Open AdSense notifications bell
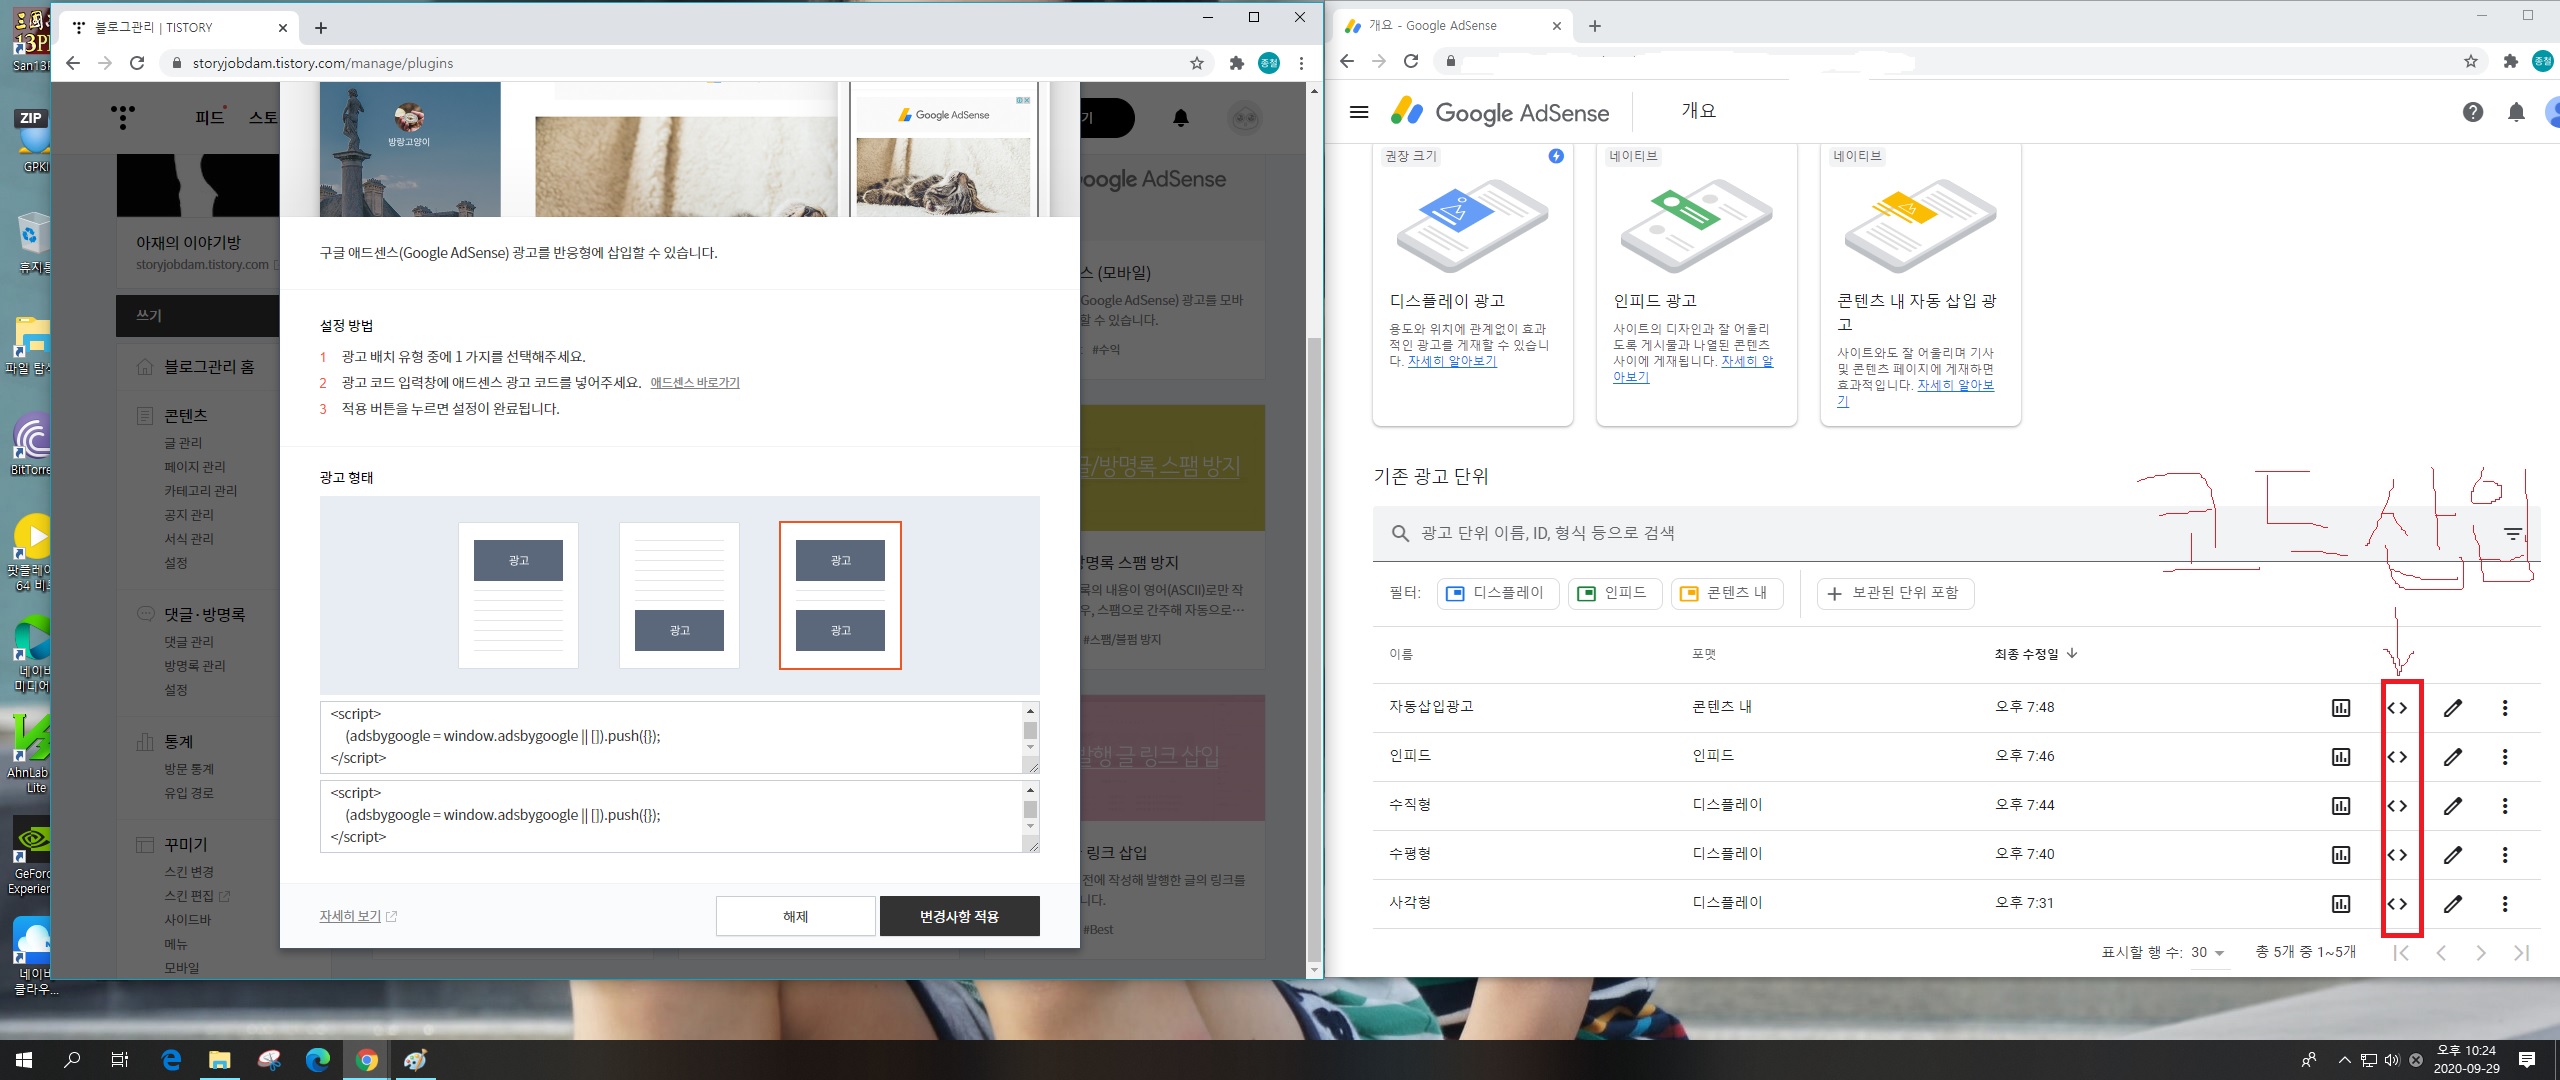The width and height of the screenshot is (2560, 1080). 2517,112
